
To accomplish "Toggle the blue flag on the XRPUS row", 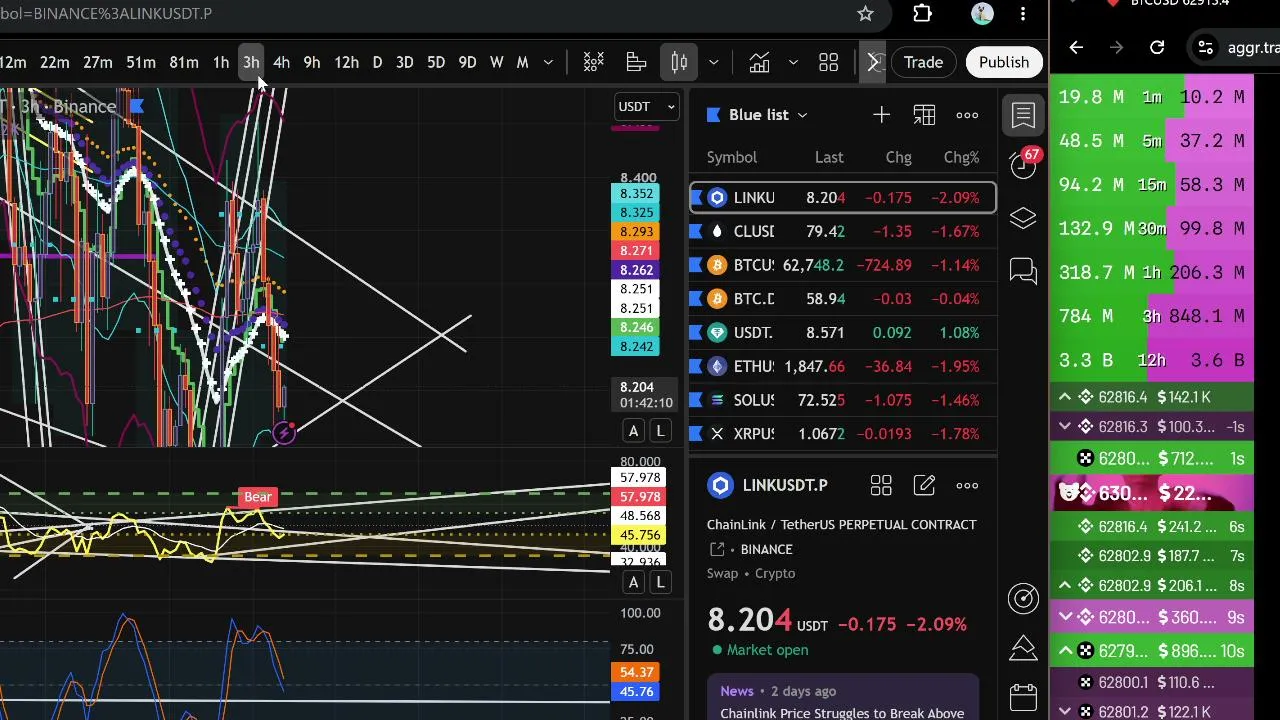I will (x=697, y=434).
